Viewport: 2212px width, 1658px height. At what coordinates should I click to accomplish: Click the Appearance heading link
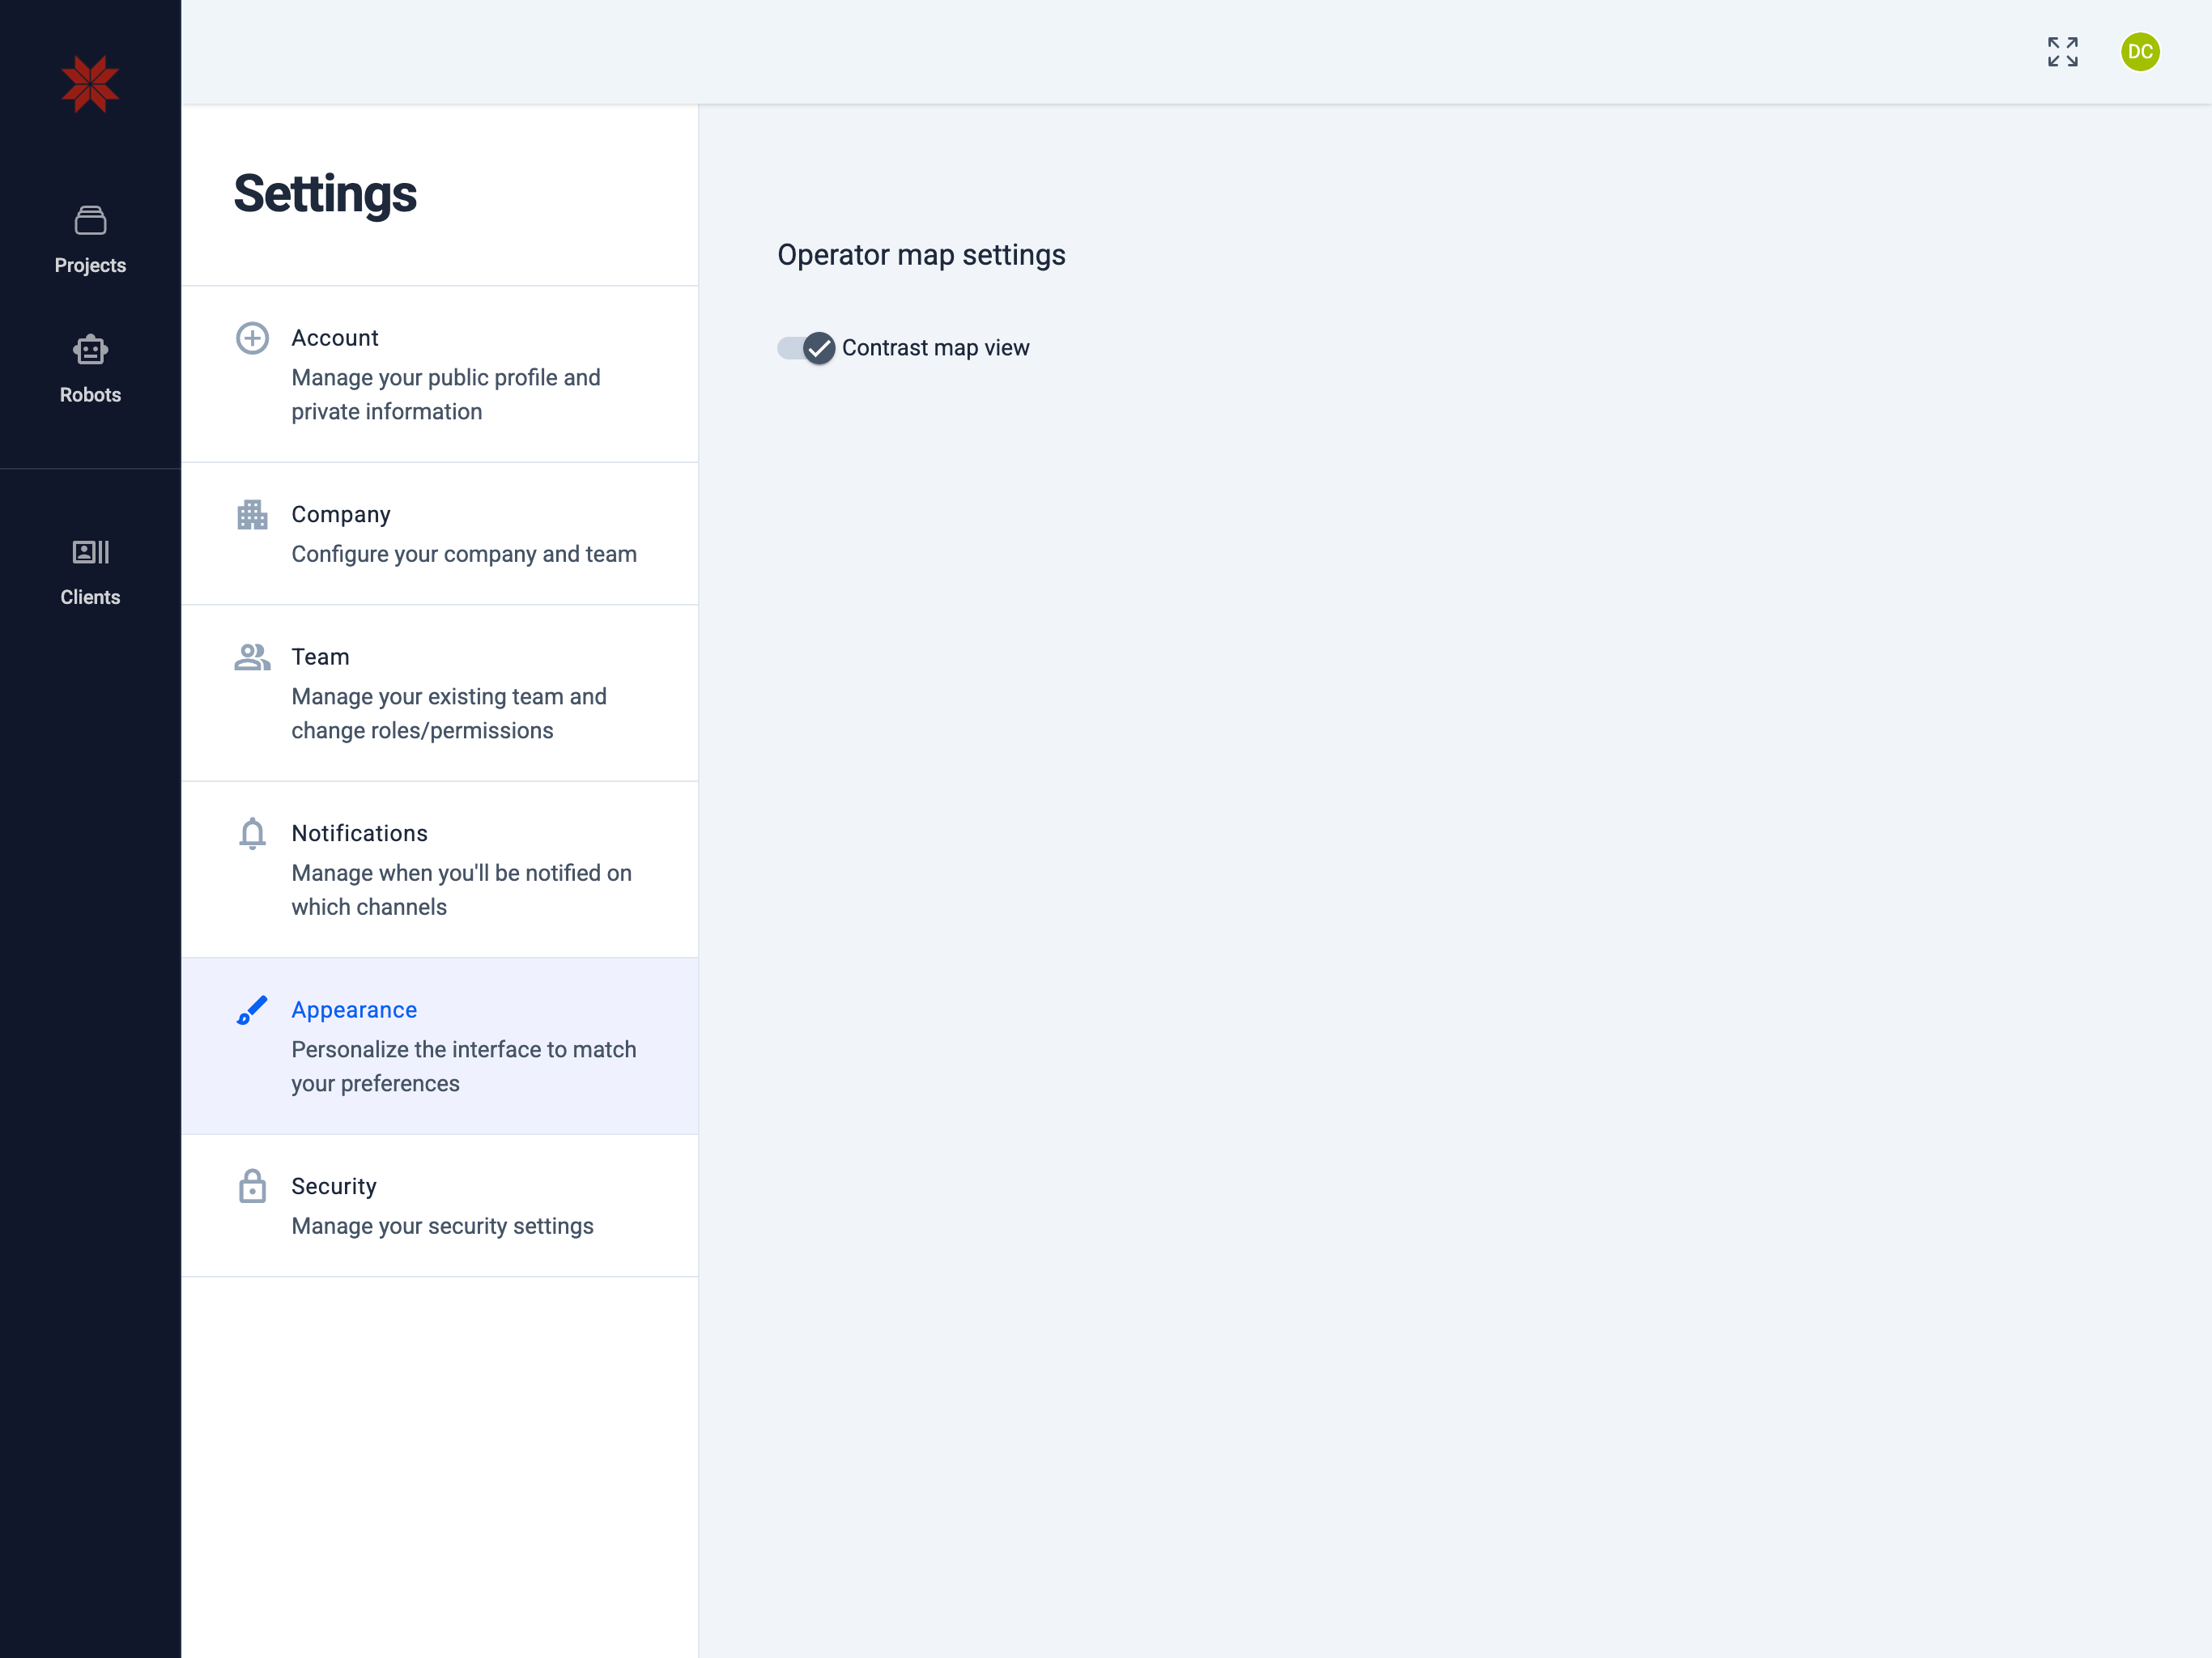354,1010
